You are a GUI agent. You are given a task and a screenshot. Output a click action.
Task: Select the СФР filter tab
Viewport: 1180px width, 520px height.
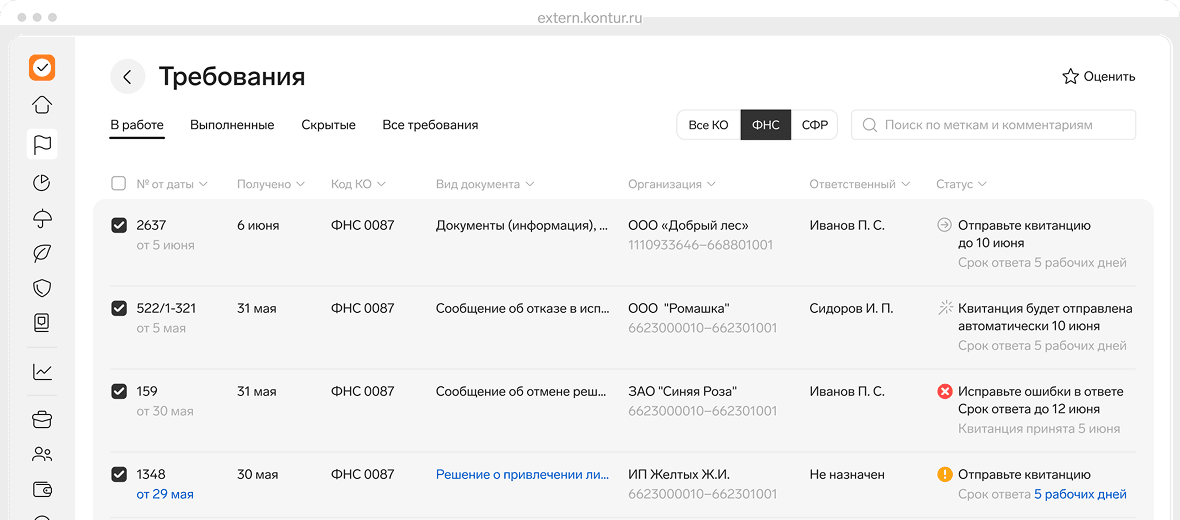814,125
